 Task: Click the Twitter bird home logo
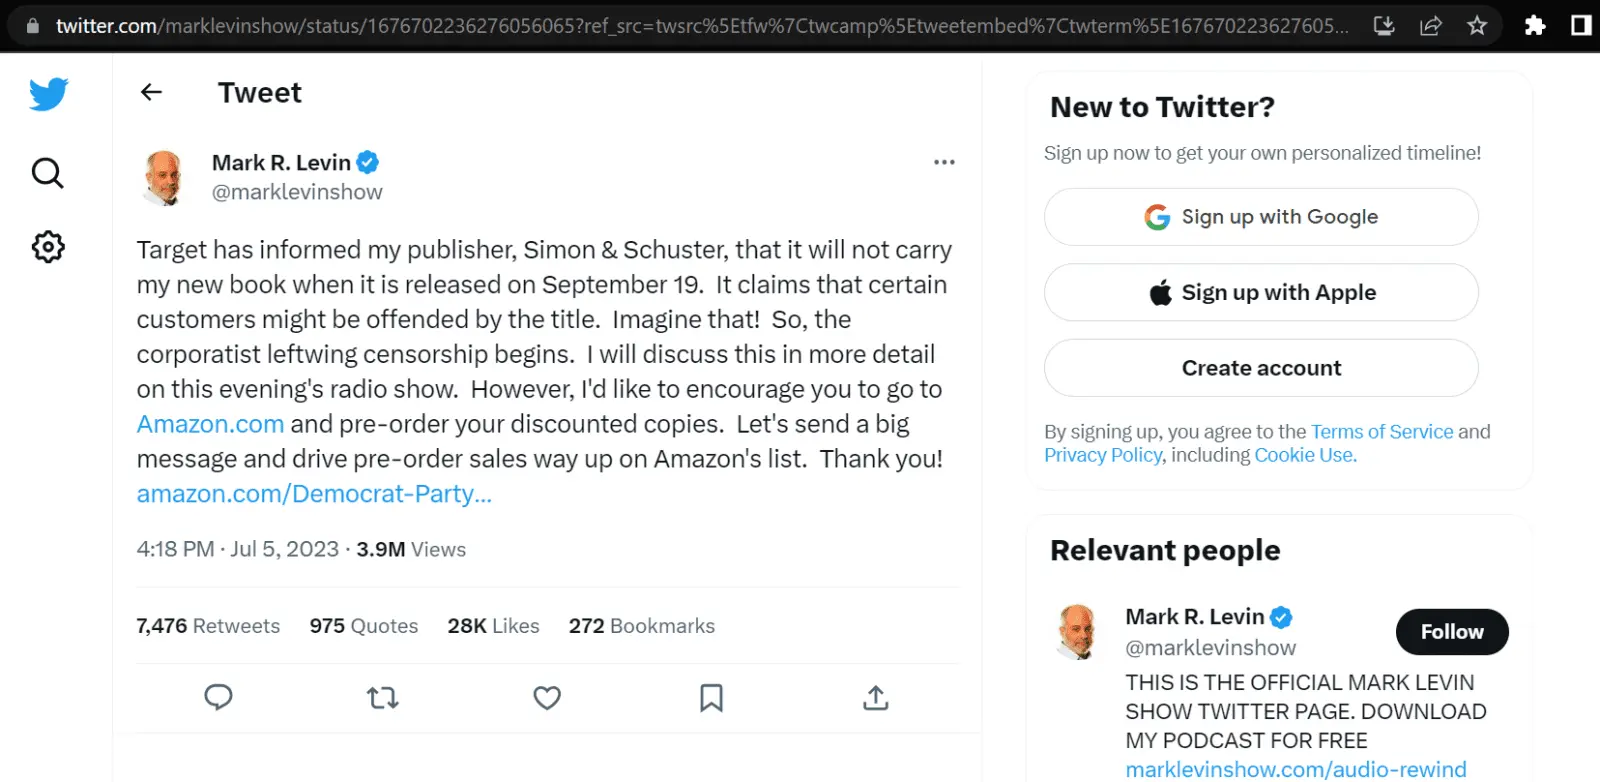48,94
